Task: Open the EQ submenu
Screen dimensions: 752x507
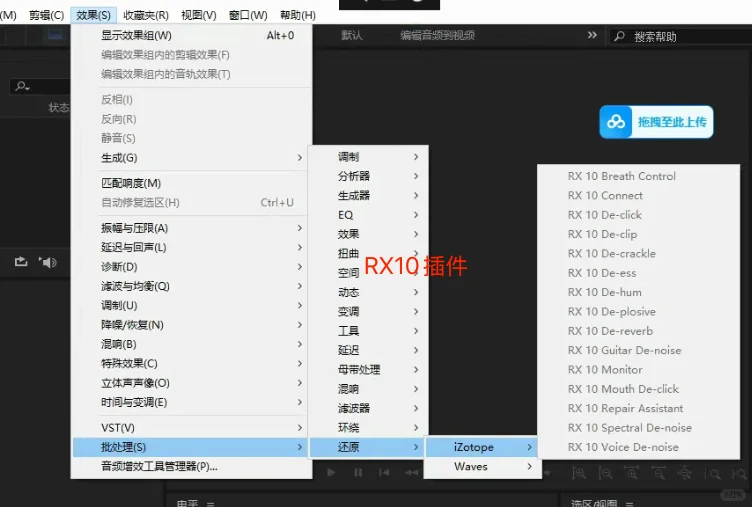Action: (x=368, y=215)
